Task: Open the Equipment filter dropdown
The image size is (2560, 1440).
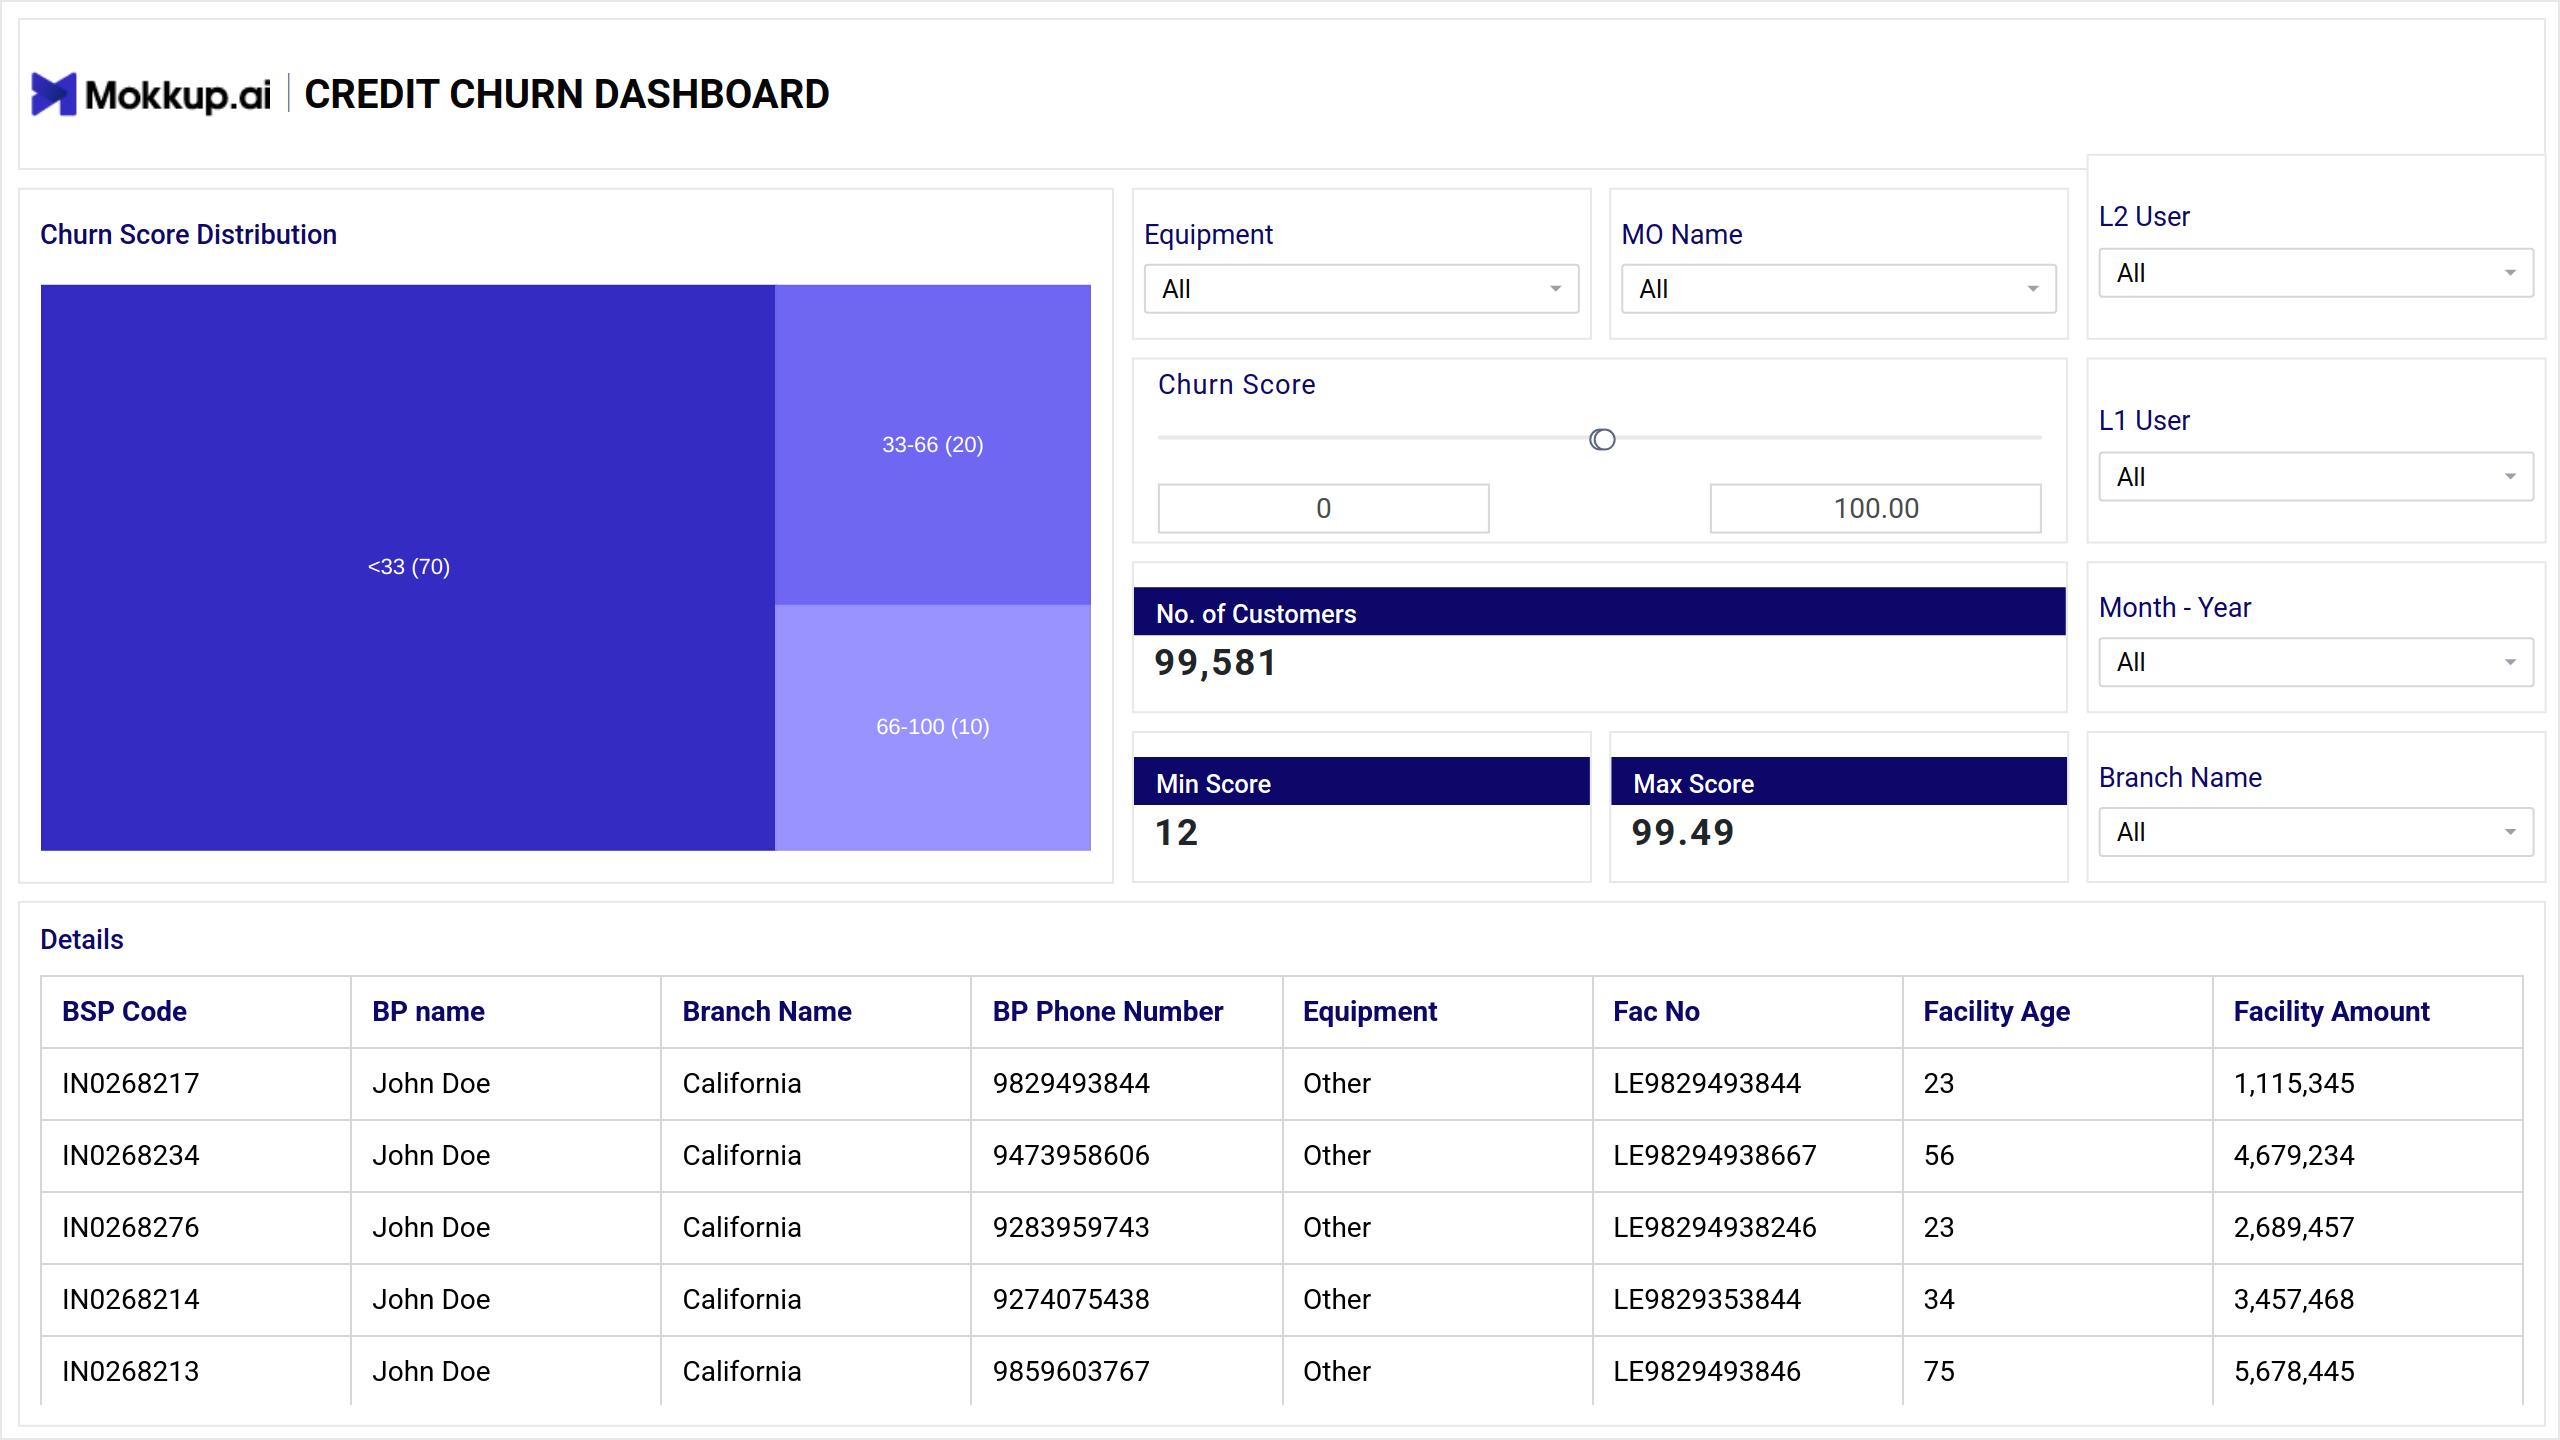Action: (x=1361, y=289)
